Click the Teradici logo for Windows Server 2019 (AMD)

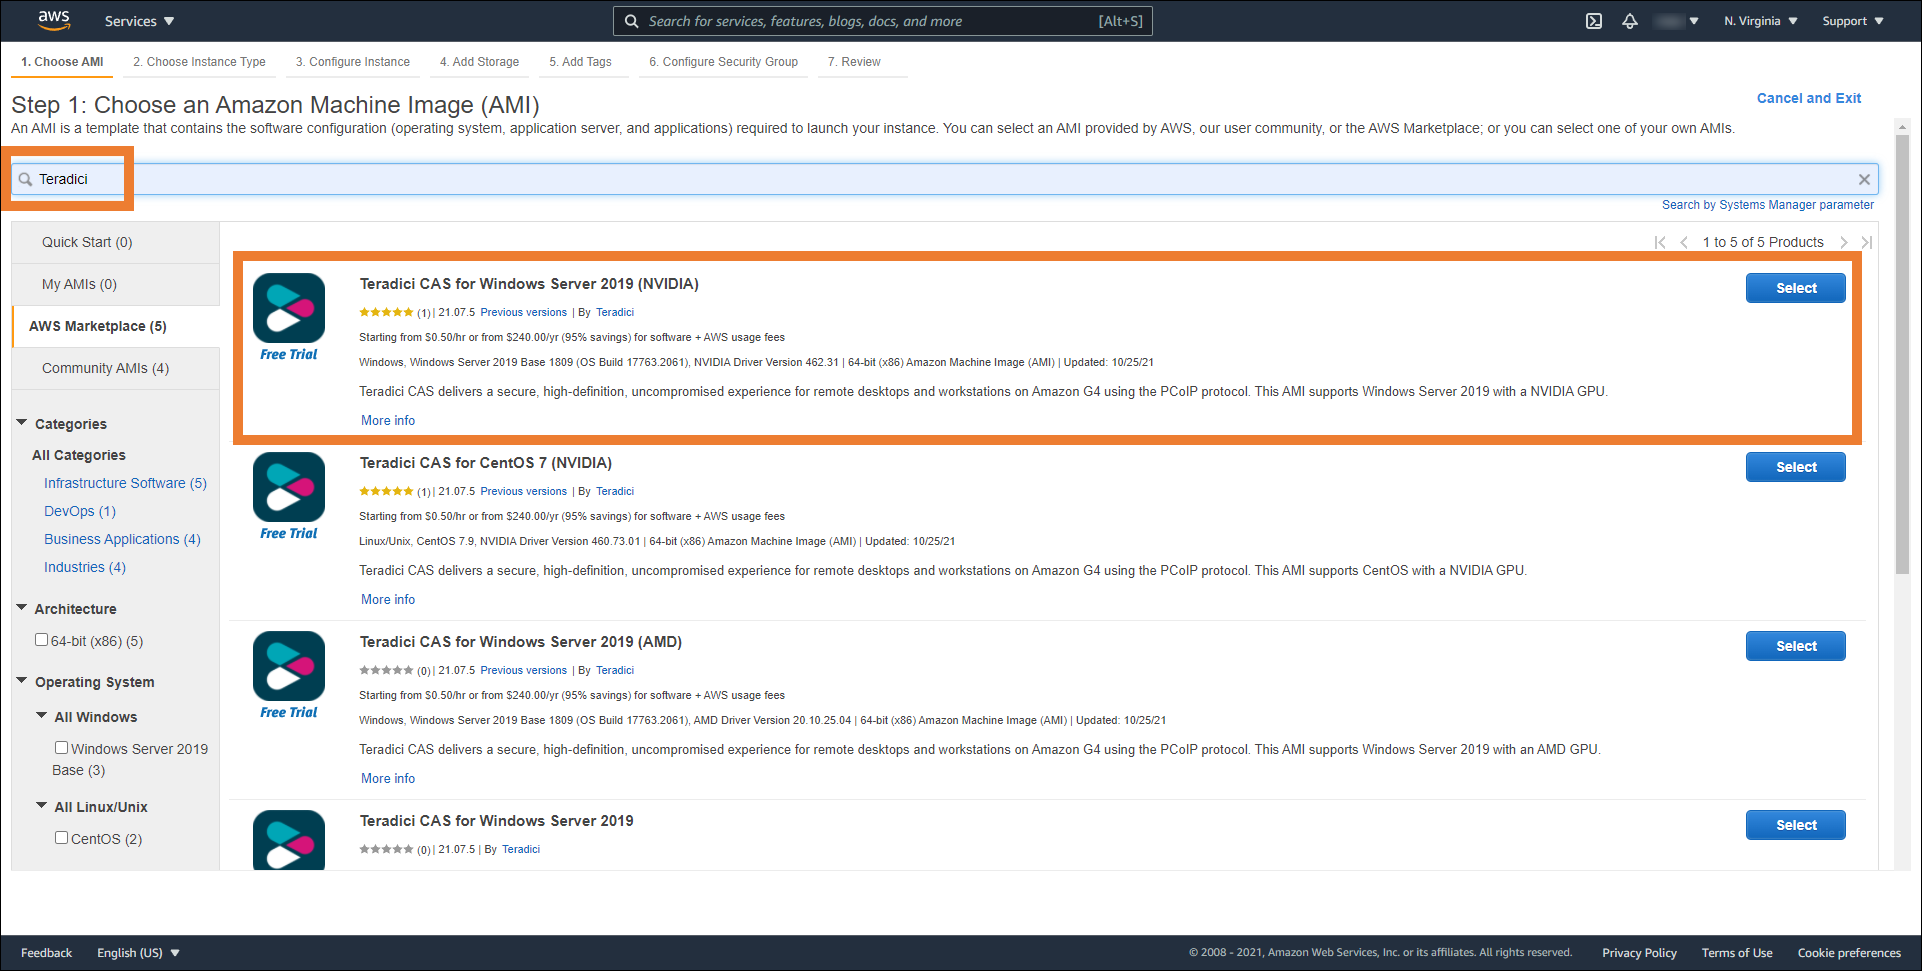(289, 666)
